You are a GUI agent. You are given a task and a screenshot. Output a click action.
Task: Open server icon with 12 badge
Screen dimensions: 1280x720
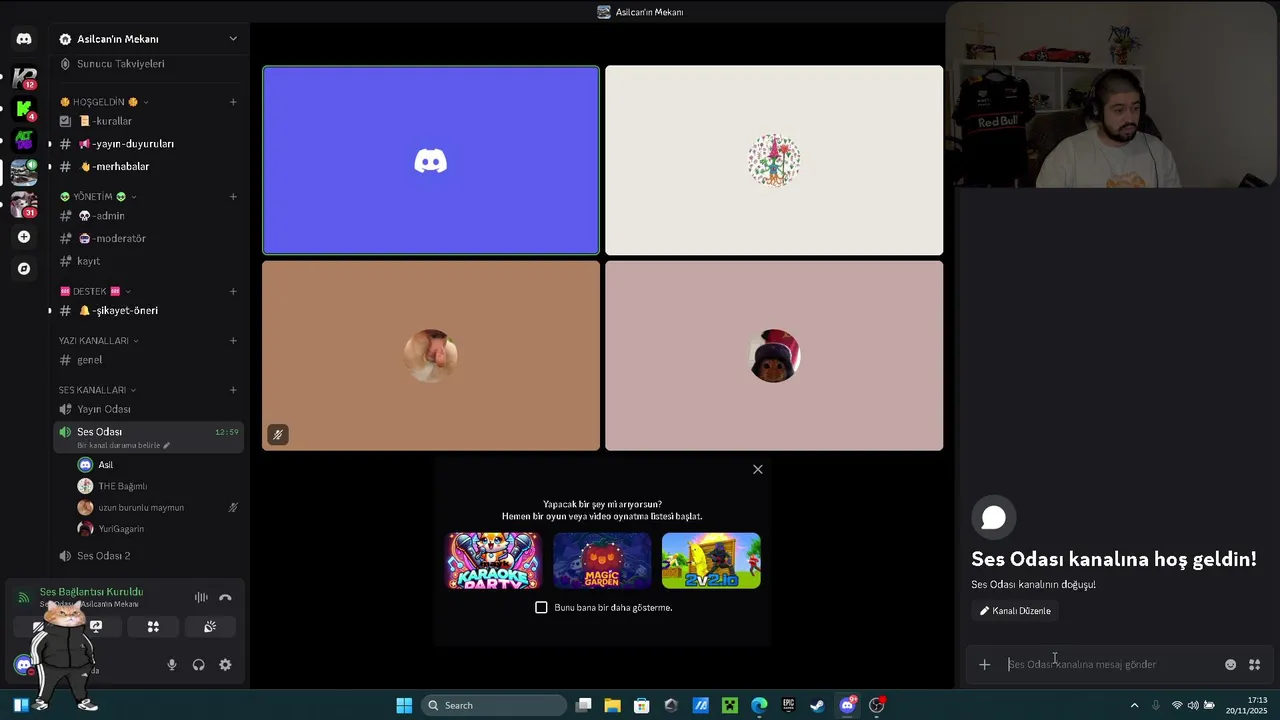pos(24,77)
